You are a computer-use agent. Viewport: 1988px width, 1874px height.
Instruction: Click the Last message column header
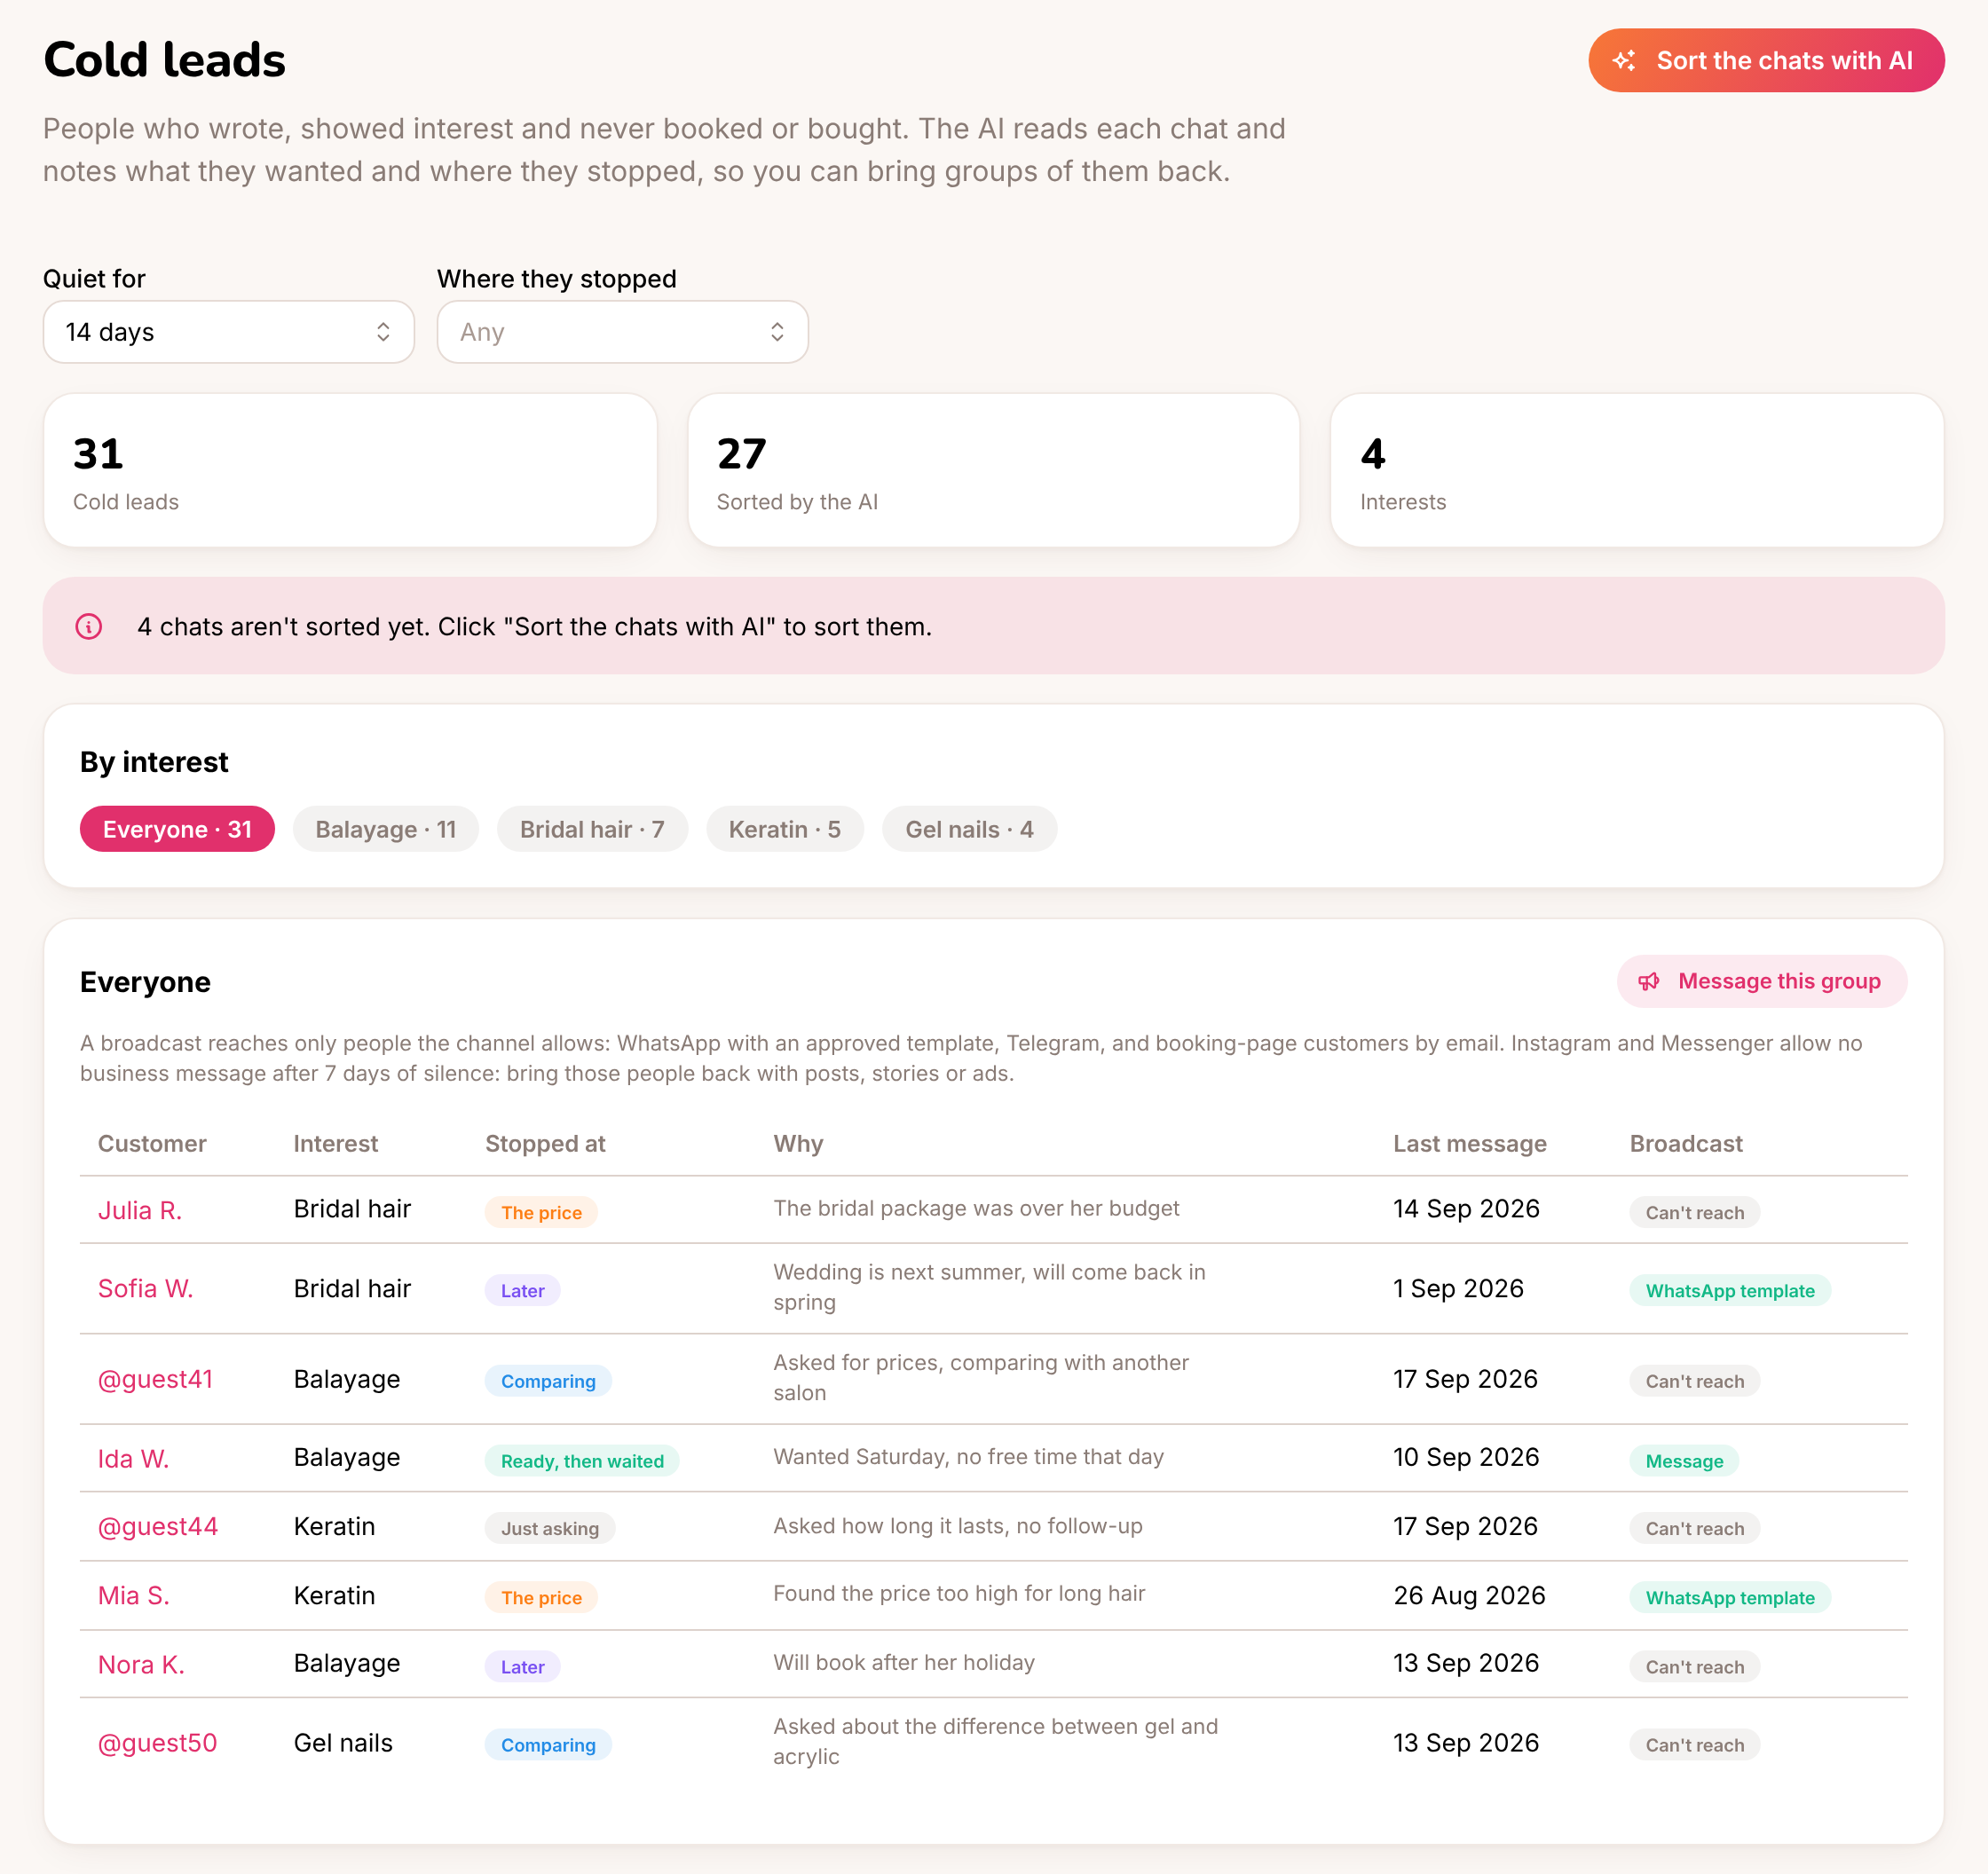(1470, 1144)
